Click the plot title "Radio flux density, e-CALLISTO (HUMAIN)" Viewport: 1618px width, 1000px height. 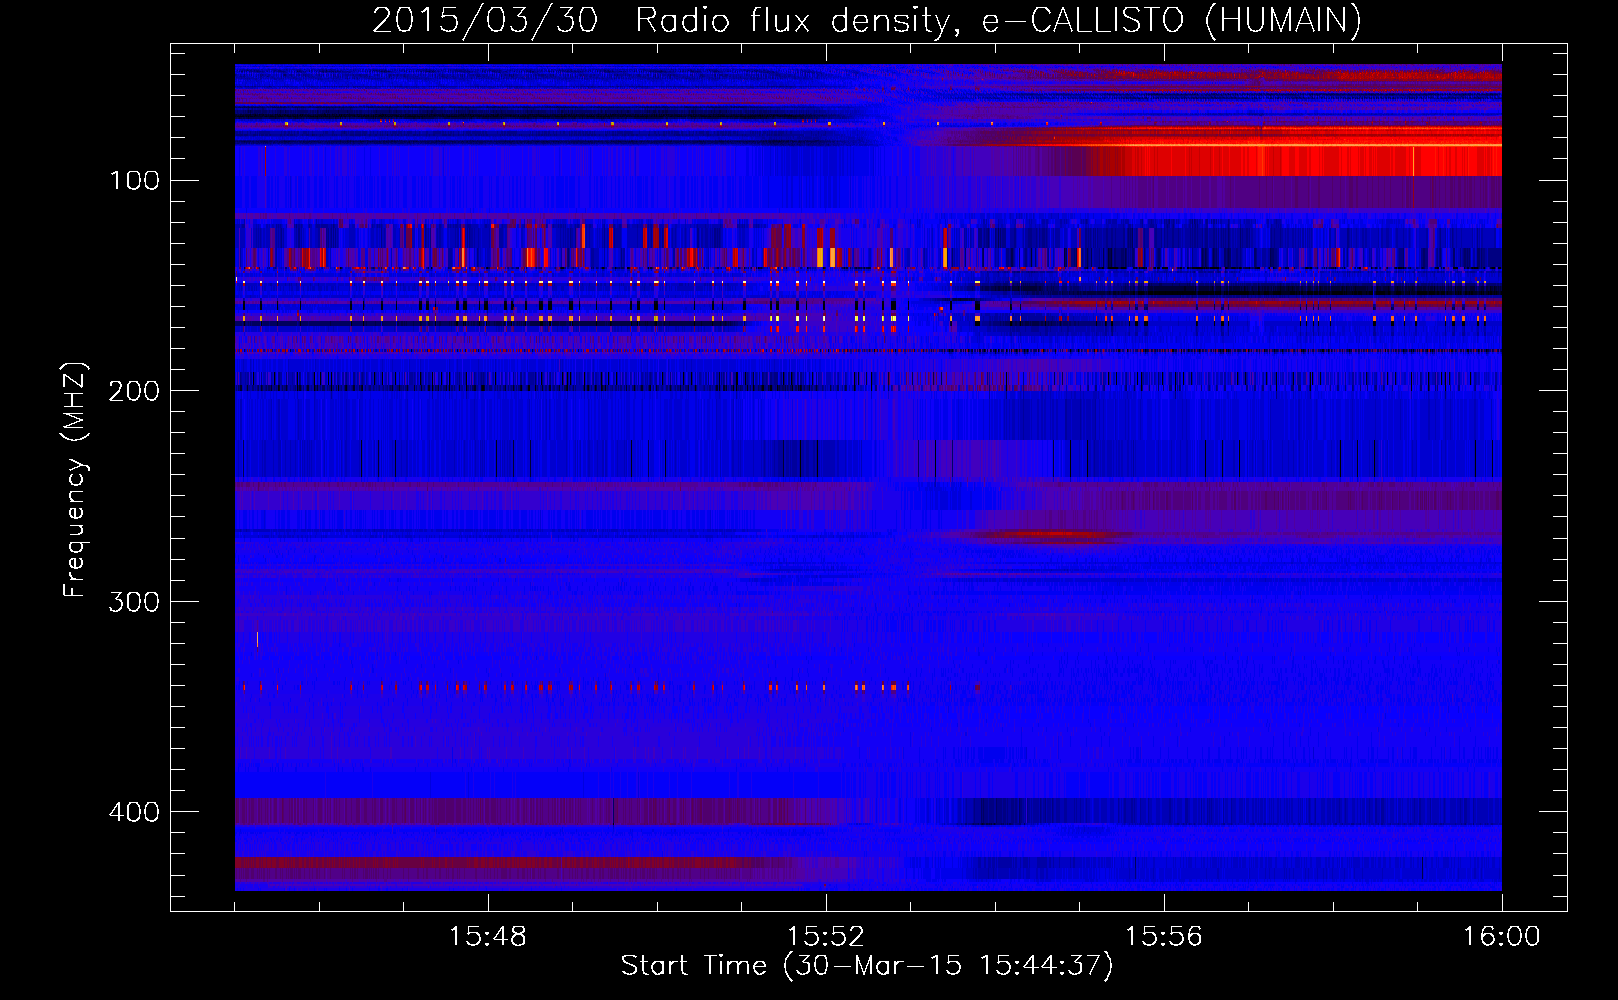pos(998,21)
